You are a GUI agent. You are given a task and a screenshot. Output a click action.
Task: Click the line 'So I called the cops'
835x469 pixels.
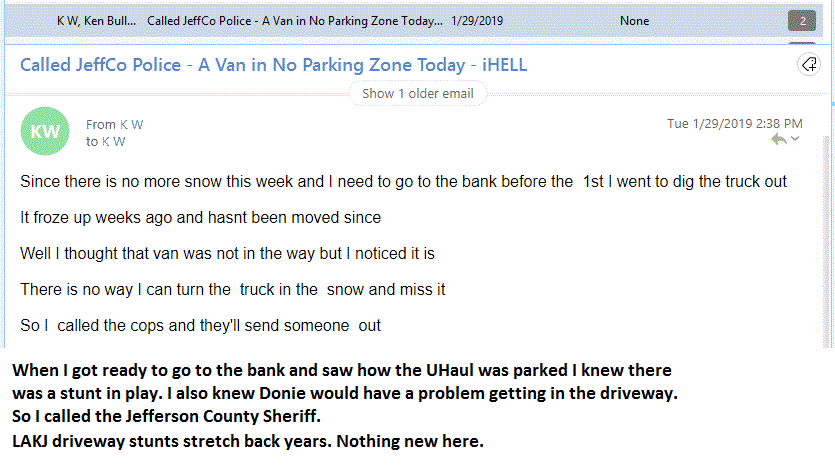[x=200, y=325]
